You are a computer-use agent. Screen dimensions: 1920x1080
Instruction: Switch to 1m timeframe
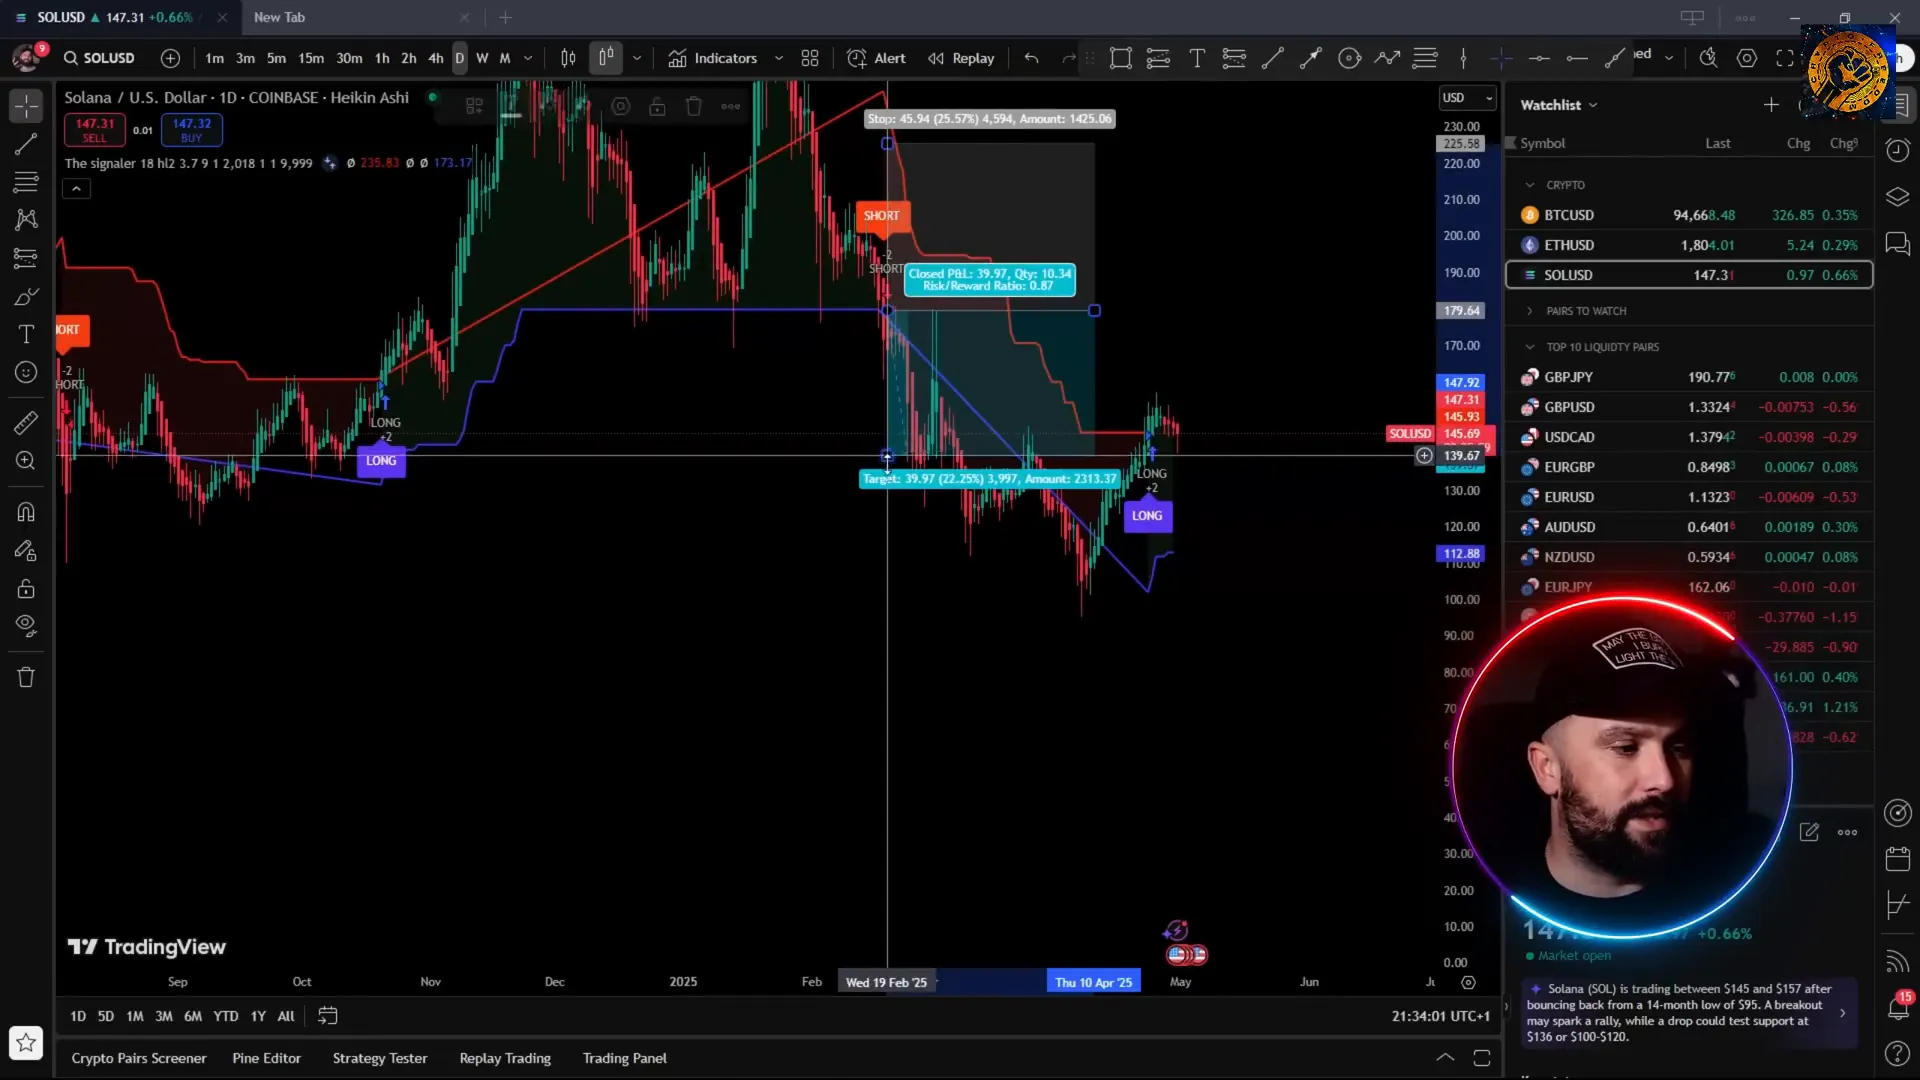214,58
